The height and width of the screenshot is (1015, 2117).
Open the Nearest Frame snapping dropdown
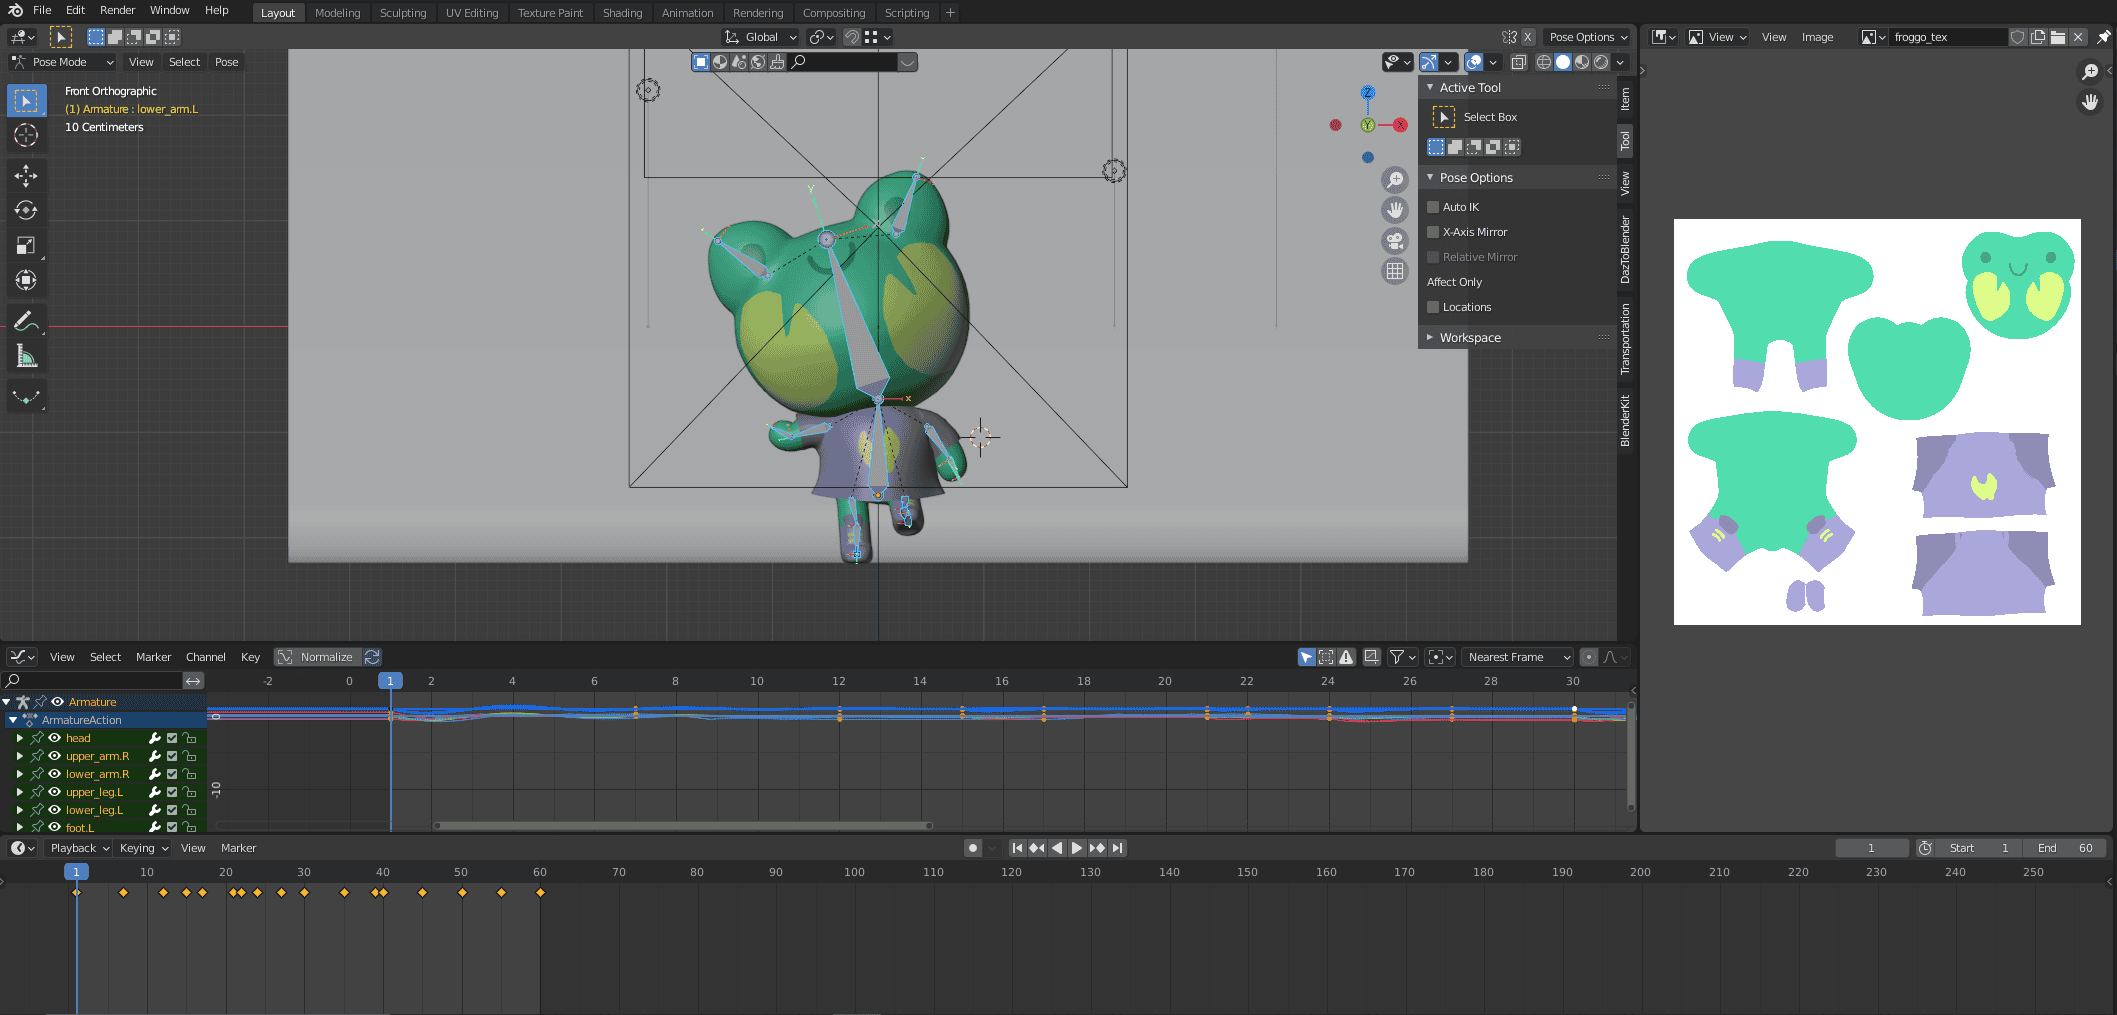pyautogui.click(x=1518, y=657)
